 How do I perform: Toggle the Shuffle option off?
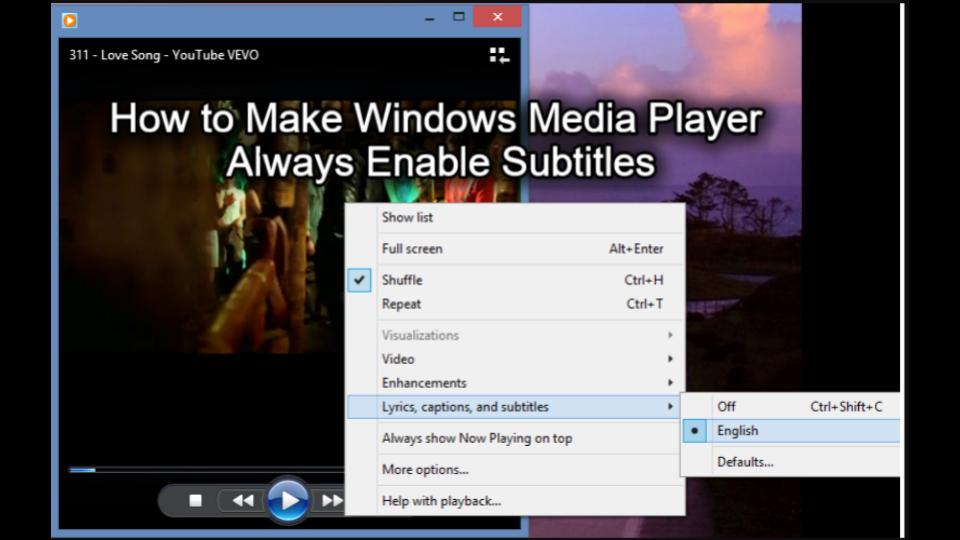(x=401, y=280)
